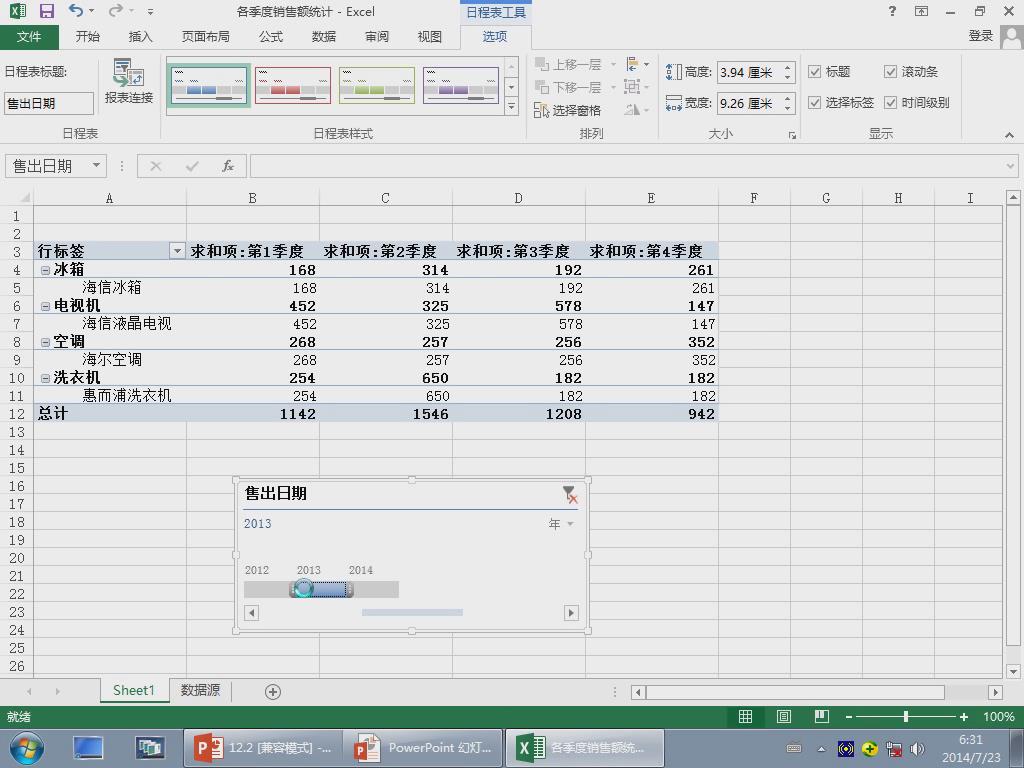The image size is (1024, 768).
Task: Open the Name Box dropdown arrow
Action: click(96, 165)
